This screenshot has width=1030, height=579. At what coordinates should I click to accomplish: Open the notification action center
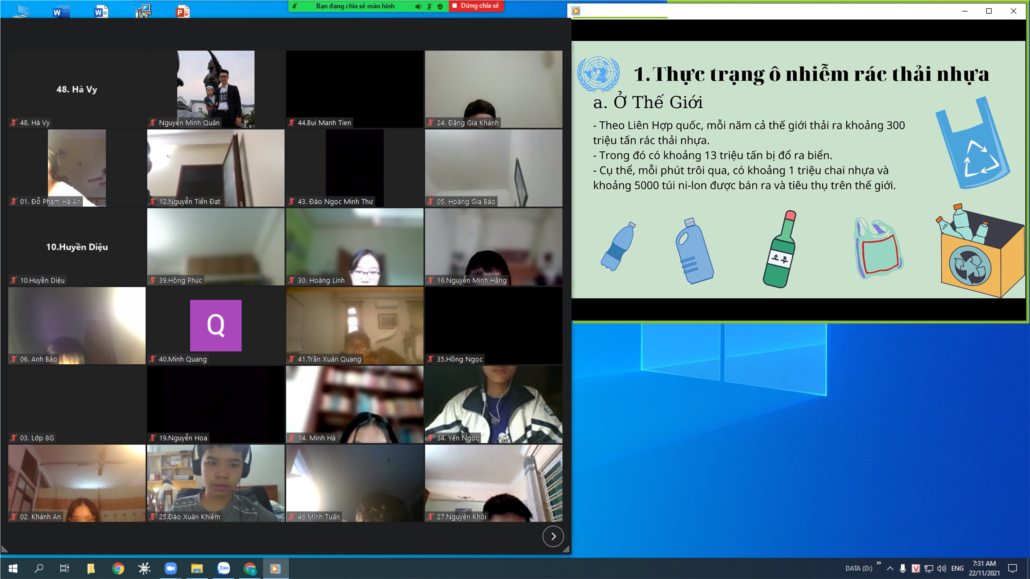click(1012, 568)
